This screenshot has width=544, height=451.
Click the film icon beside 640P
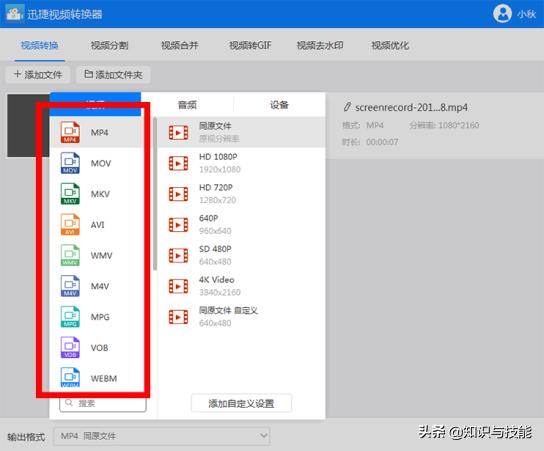tap(178, 225)
